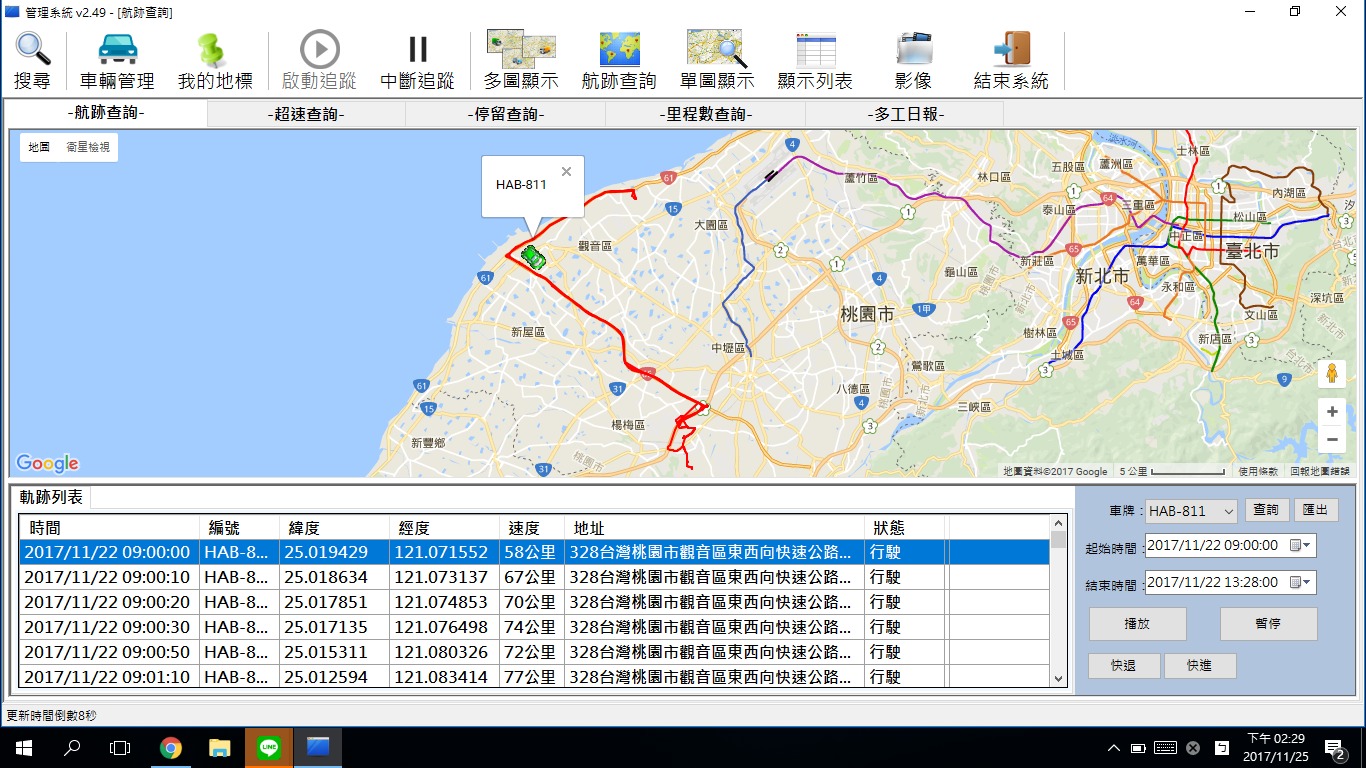Show hidden system tray icons
1366x768 pixels.
tap(1114, 748)
